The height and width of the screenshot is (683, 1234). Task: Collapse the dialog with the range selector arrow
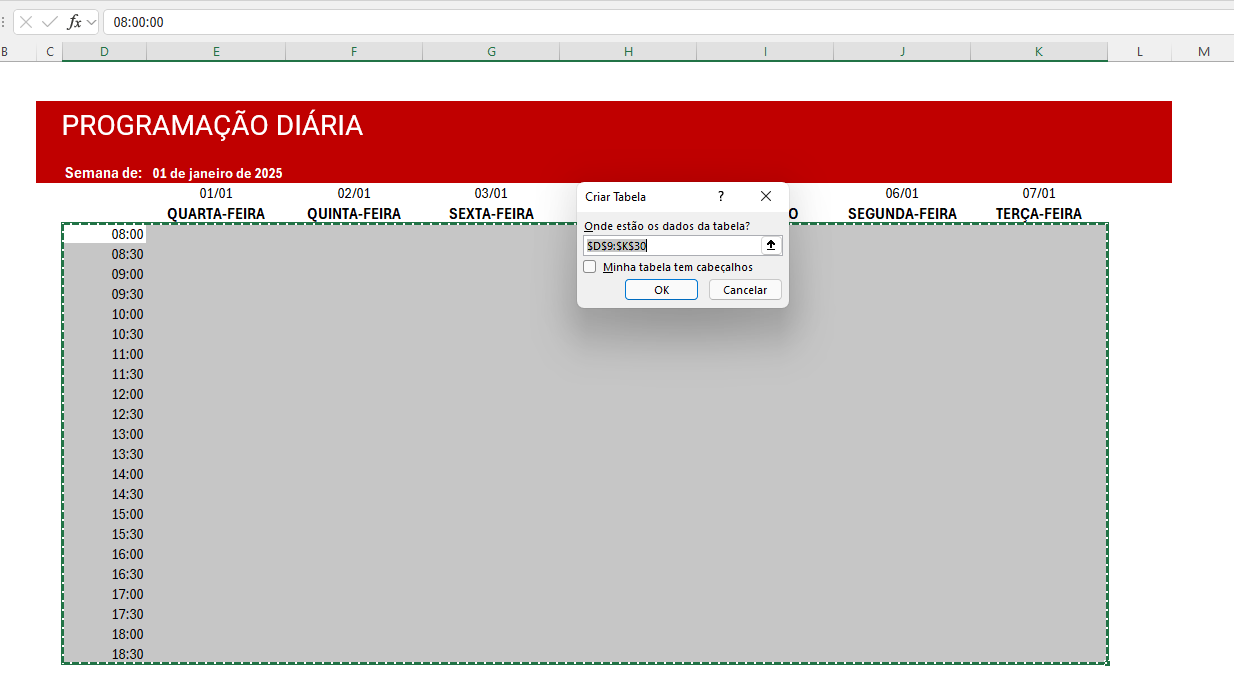[x=771, y=245]
